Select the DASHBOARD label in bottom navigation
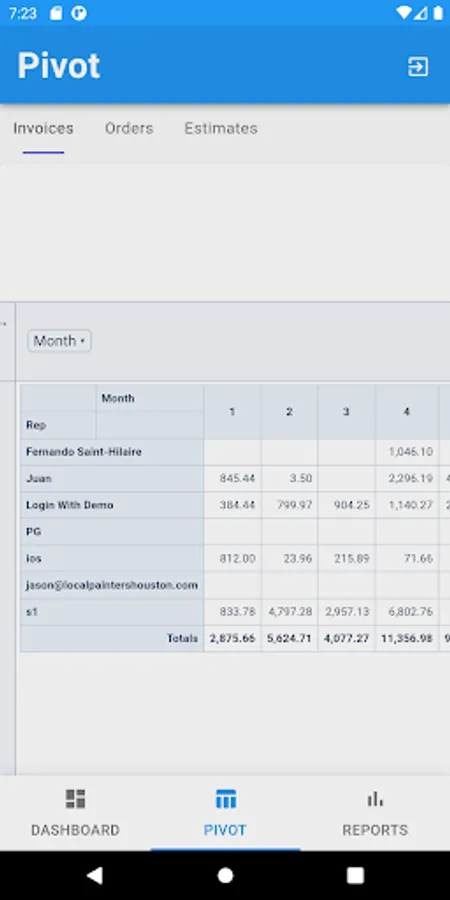This screenshot has width=450, height=900. (x=75, y=830)
